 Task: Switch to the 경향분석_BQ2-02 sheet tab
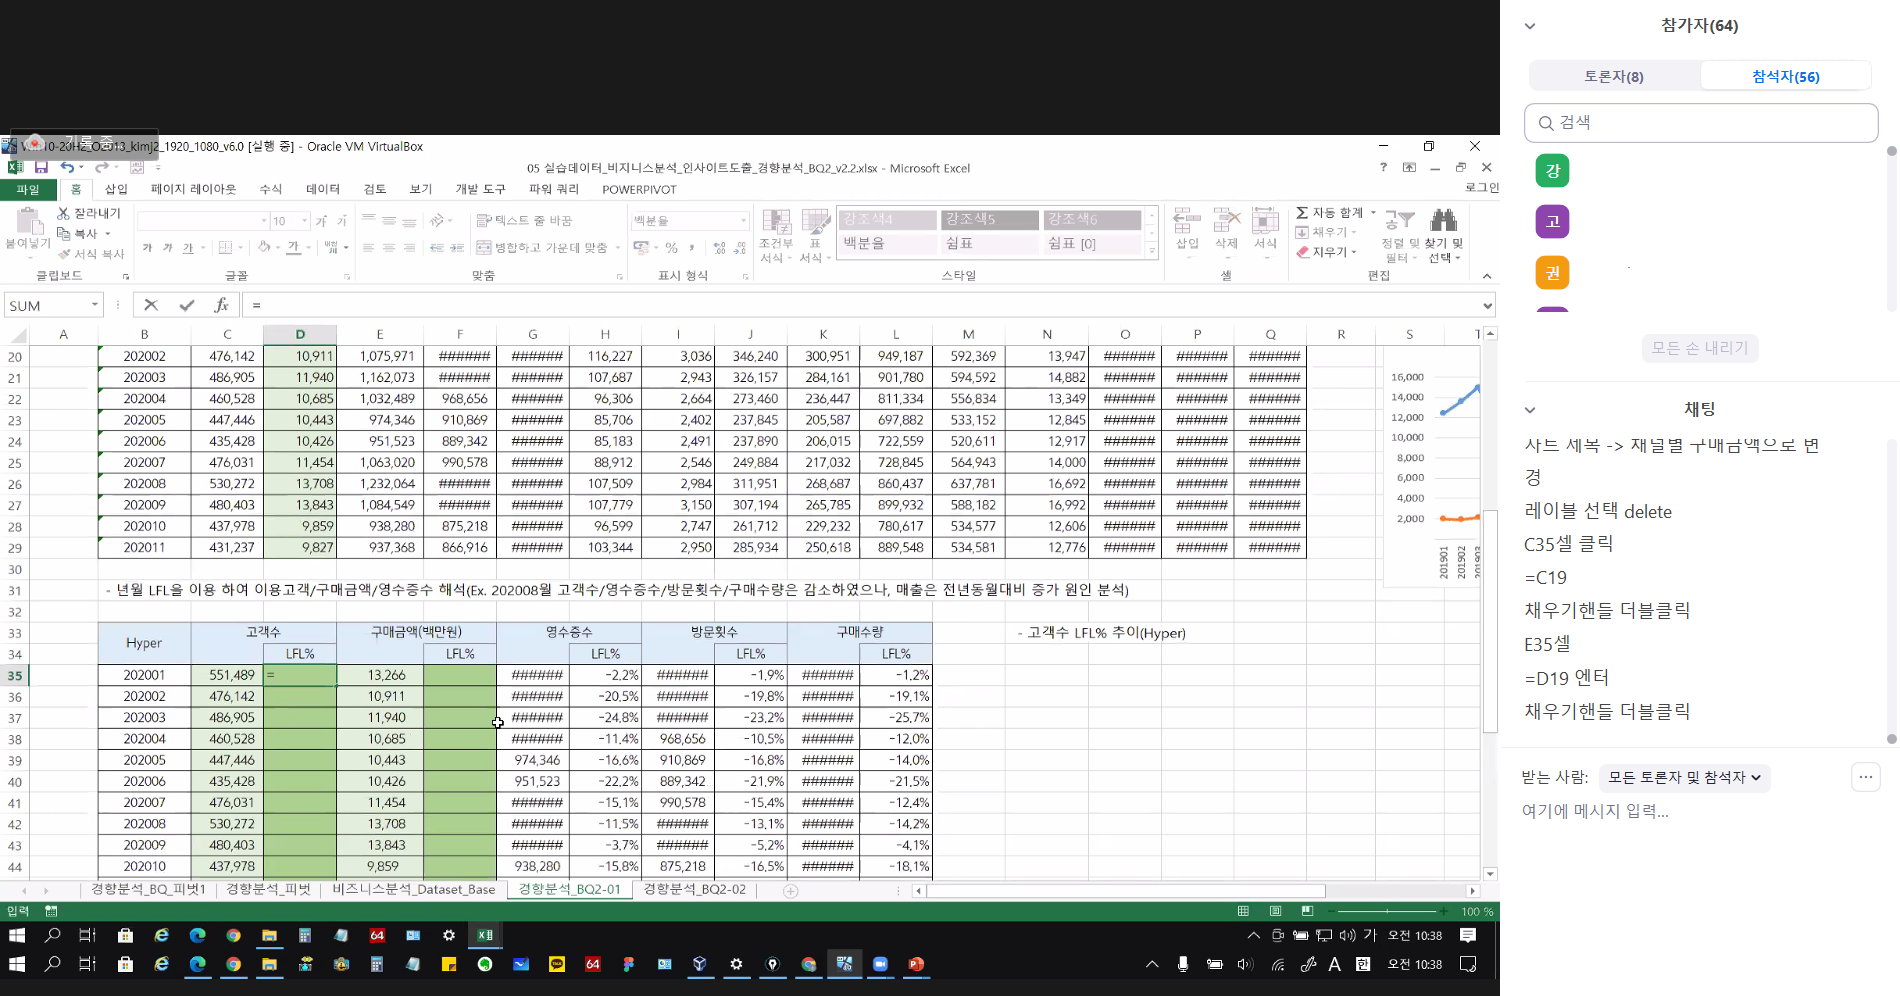(694, 889)
